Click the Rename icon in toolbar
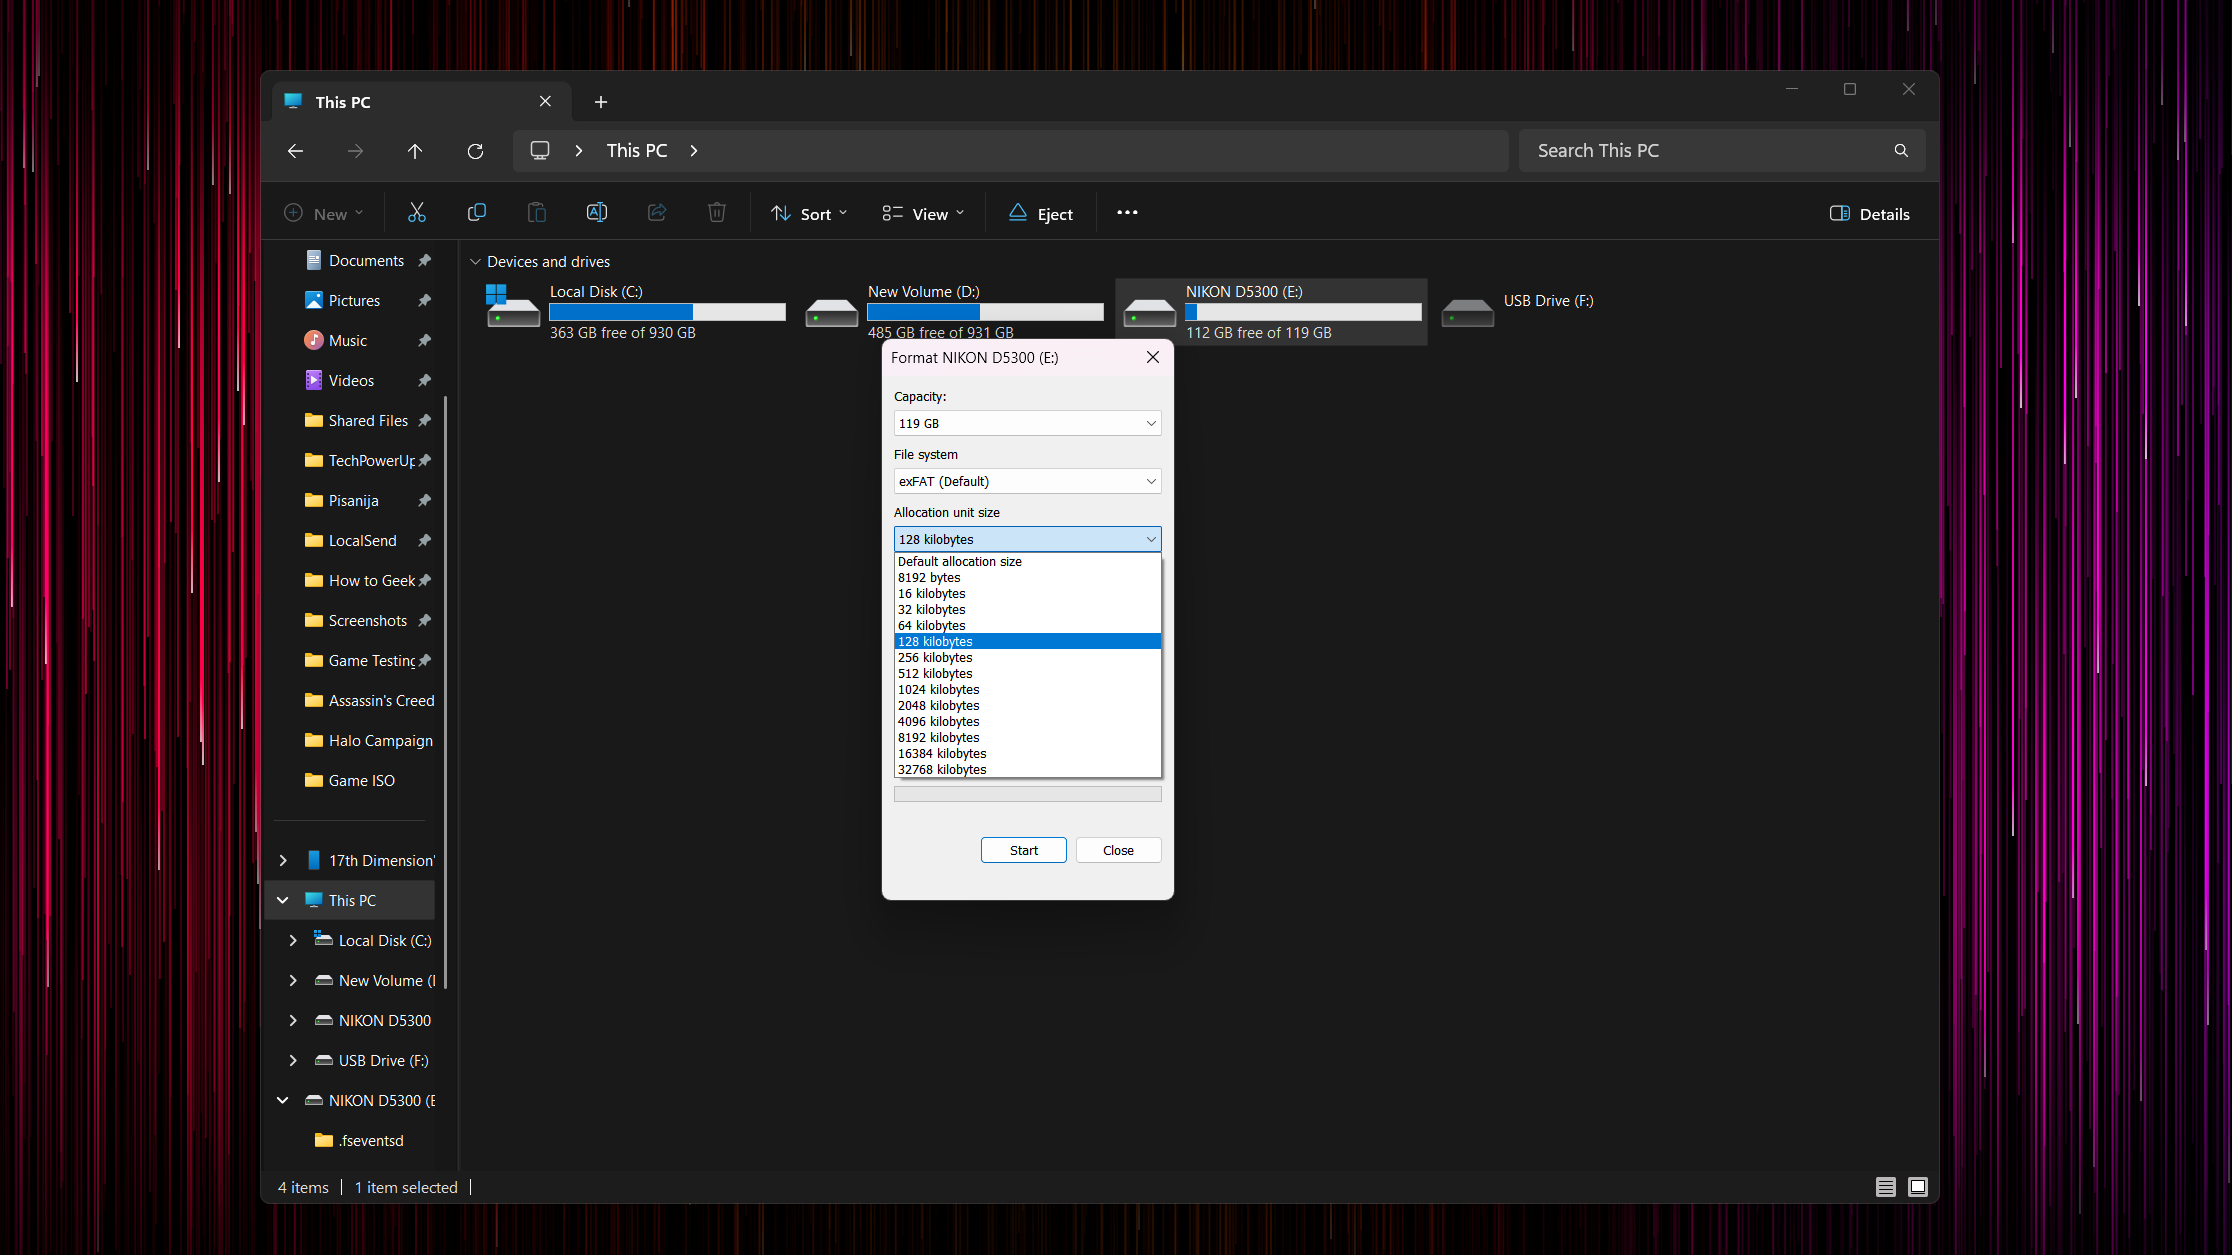This screenshot has height=1255, width=2232. (597, 213)
